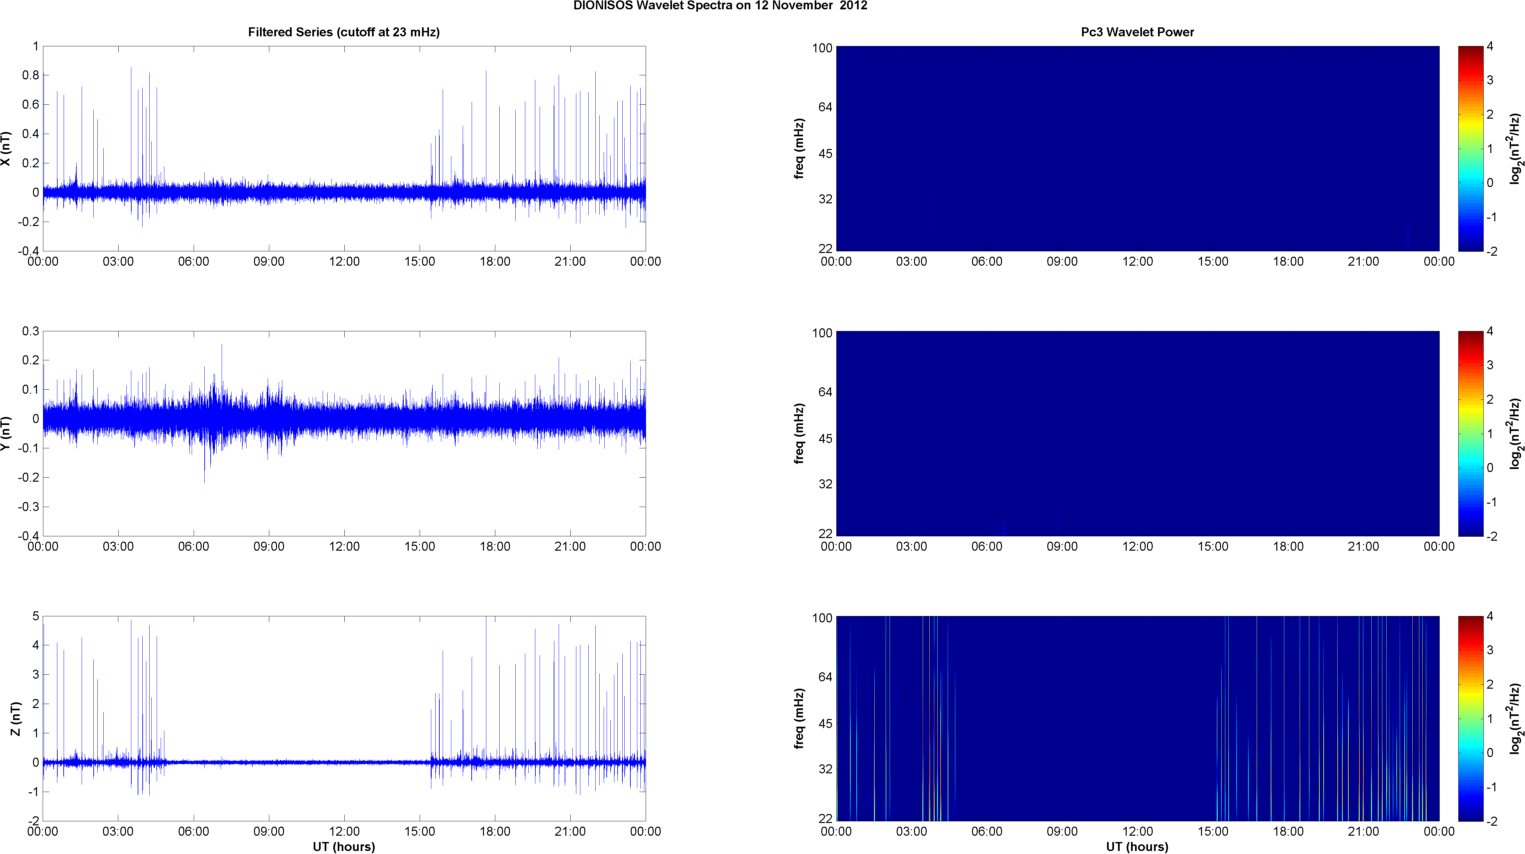Click the log2(nT²/Hz) label beside the top colorbar
Viewport: 1525px width, 854px height.
click(1516, 149)
